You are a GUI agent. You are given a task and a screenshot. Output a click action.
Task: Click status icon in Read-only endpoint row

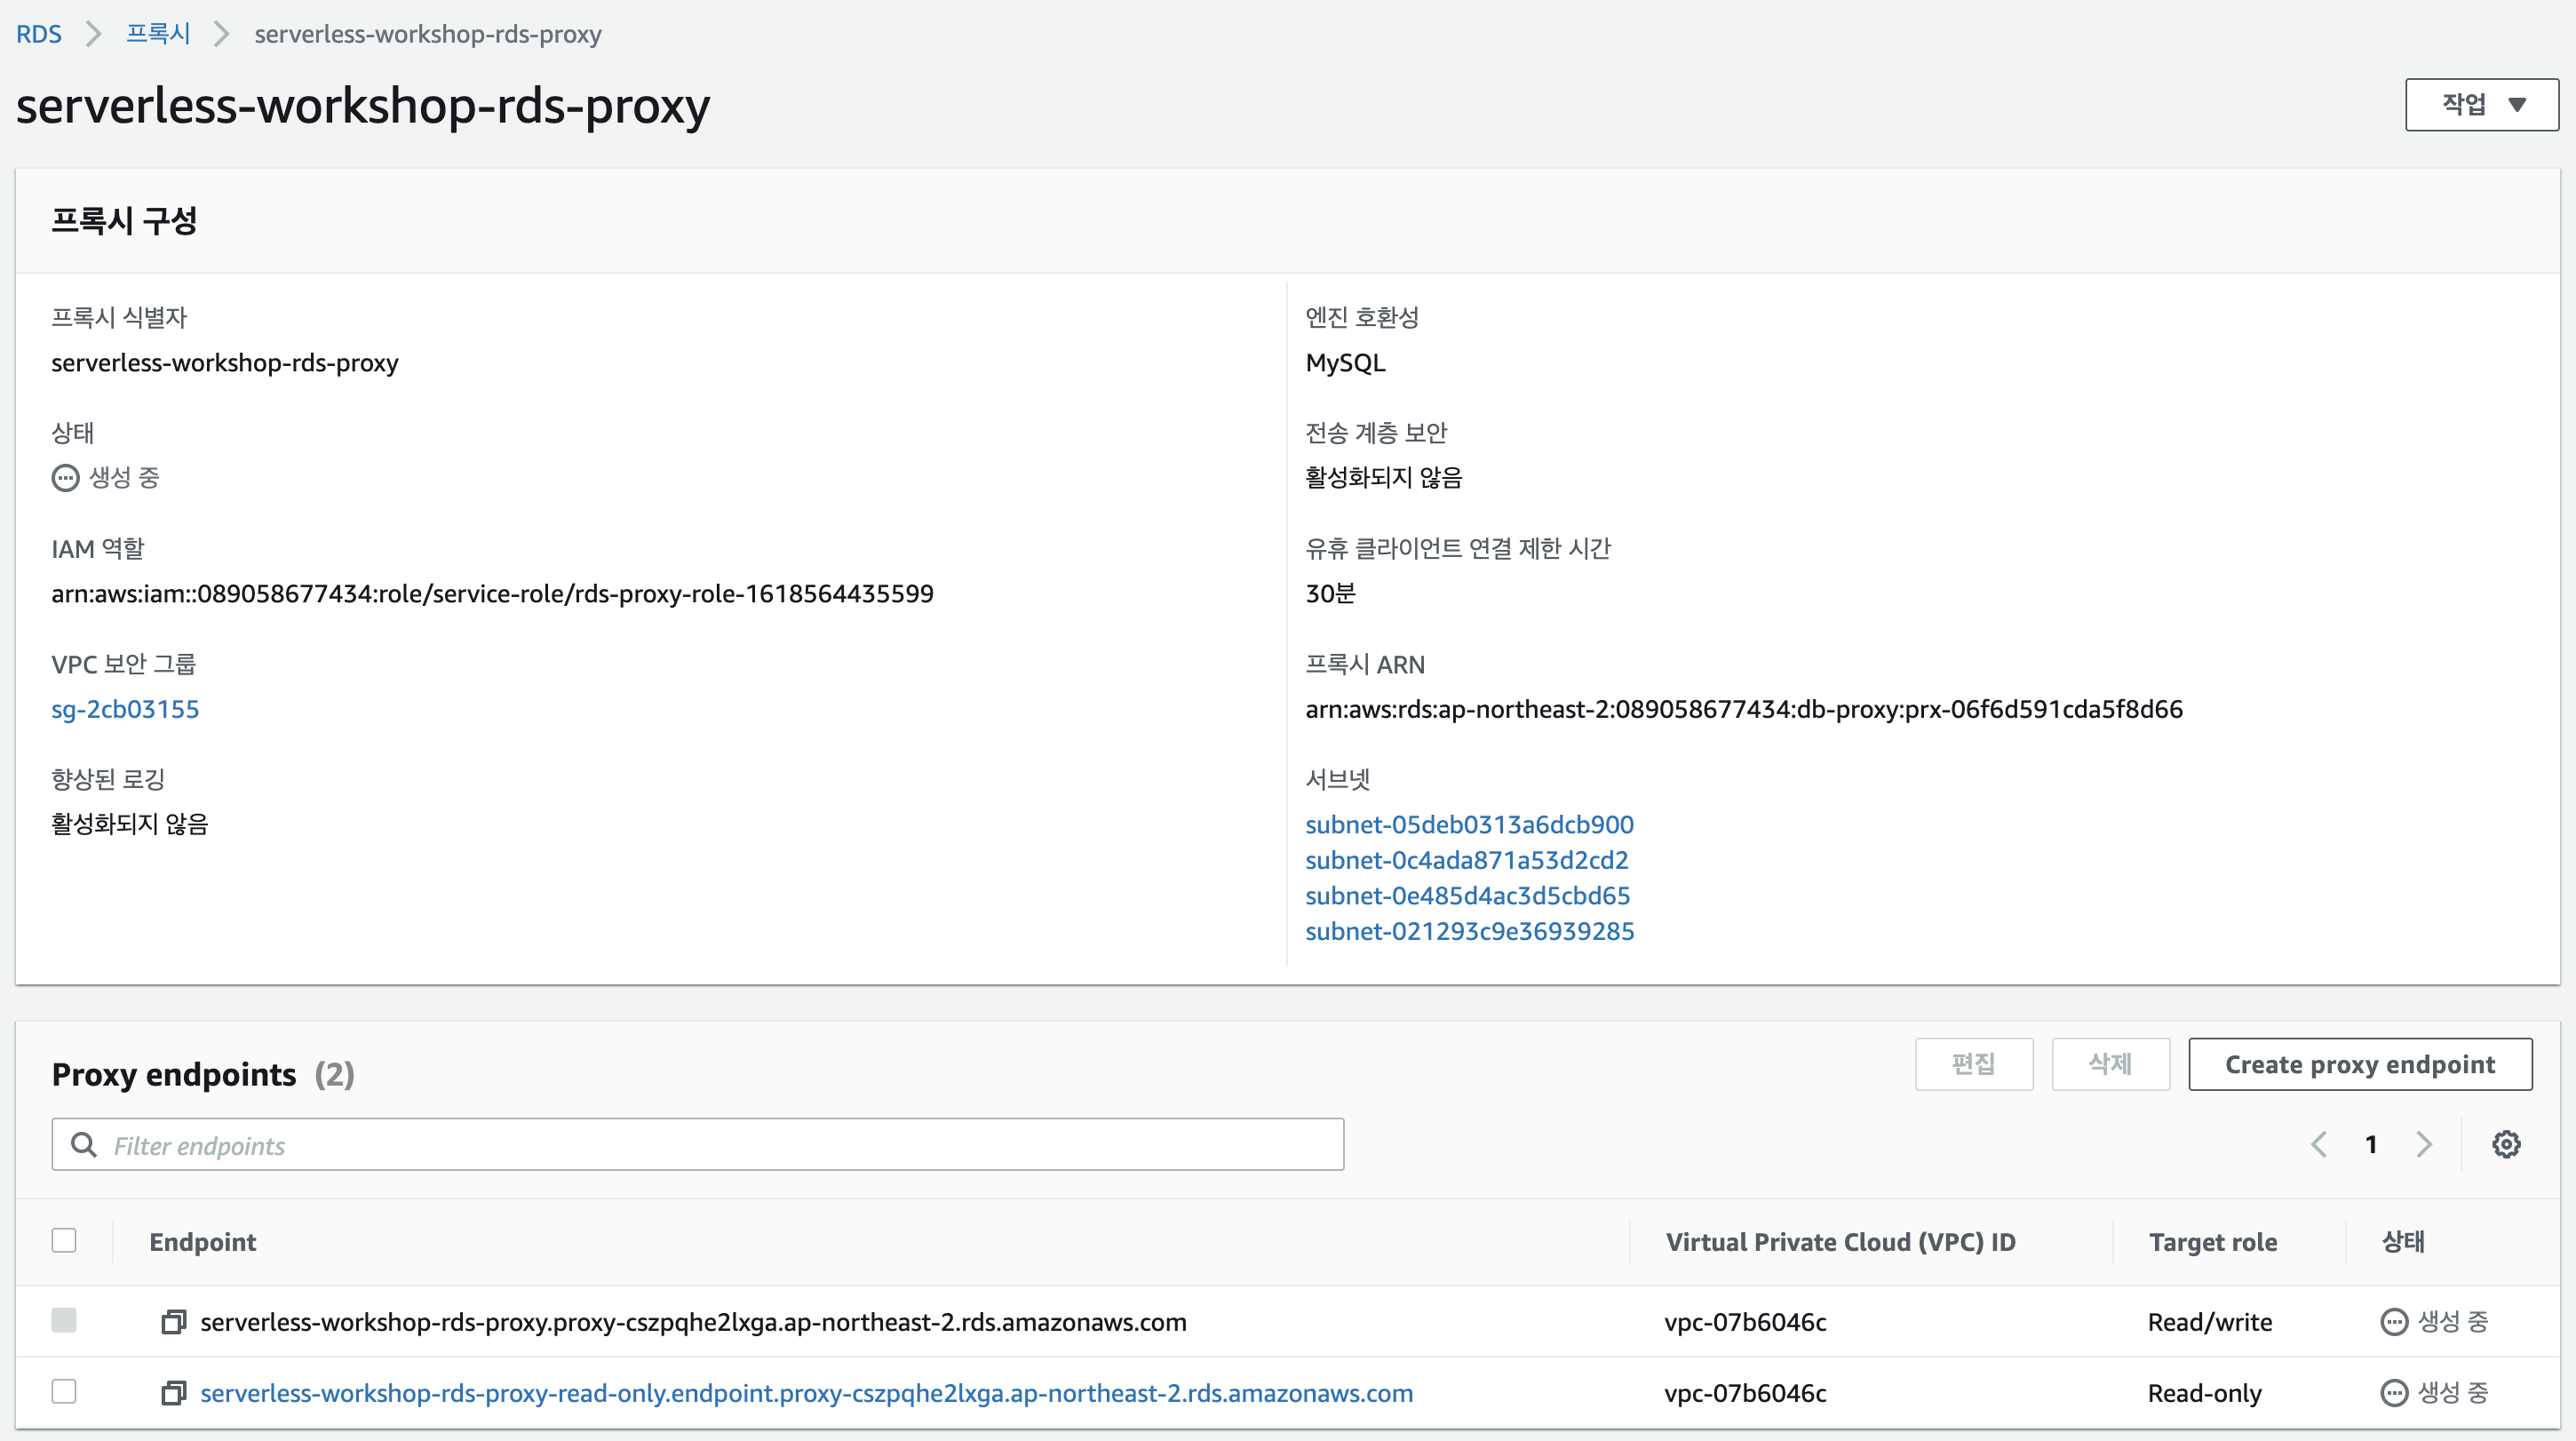(x=2394, y=1393)
